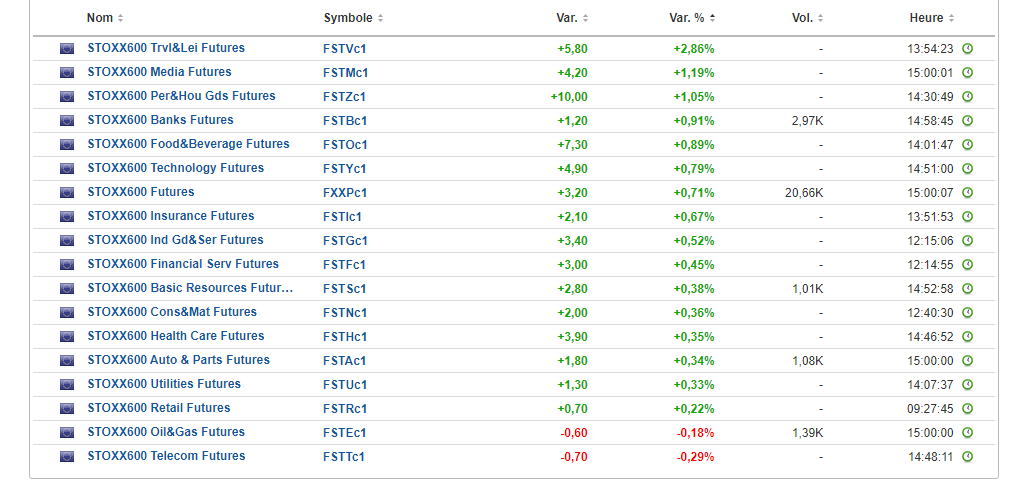Click the flag icon beside Trvl&Lei Futures
The width and height of the screenshot is (1018, 495).
(67, 48)
